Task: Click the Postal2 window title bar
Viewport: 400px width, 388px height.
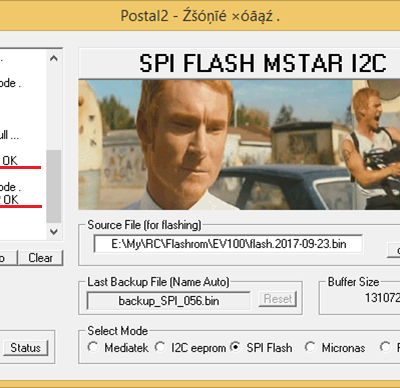Action: click(200, 15)
